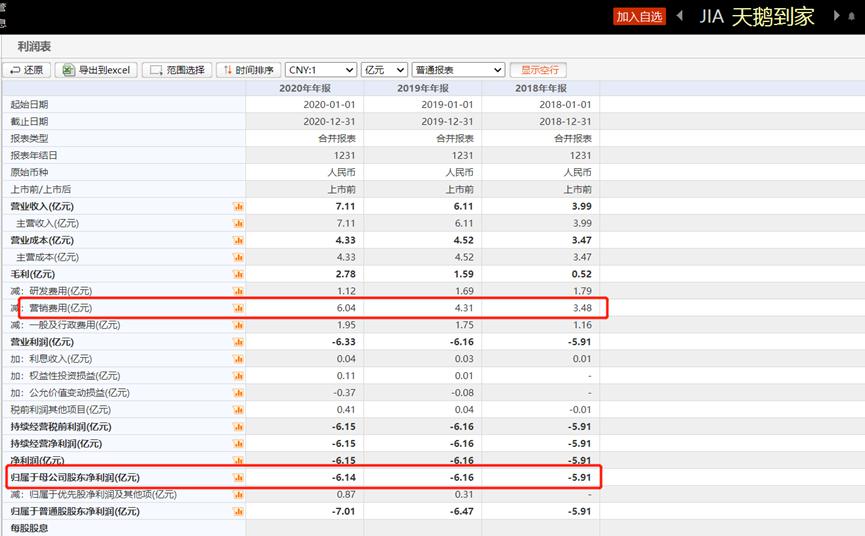
Task: Add stock to watchlist via 加入自选
Action: (x=639, y=17)
